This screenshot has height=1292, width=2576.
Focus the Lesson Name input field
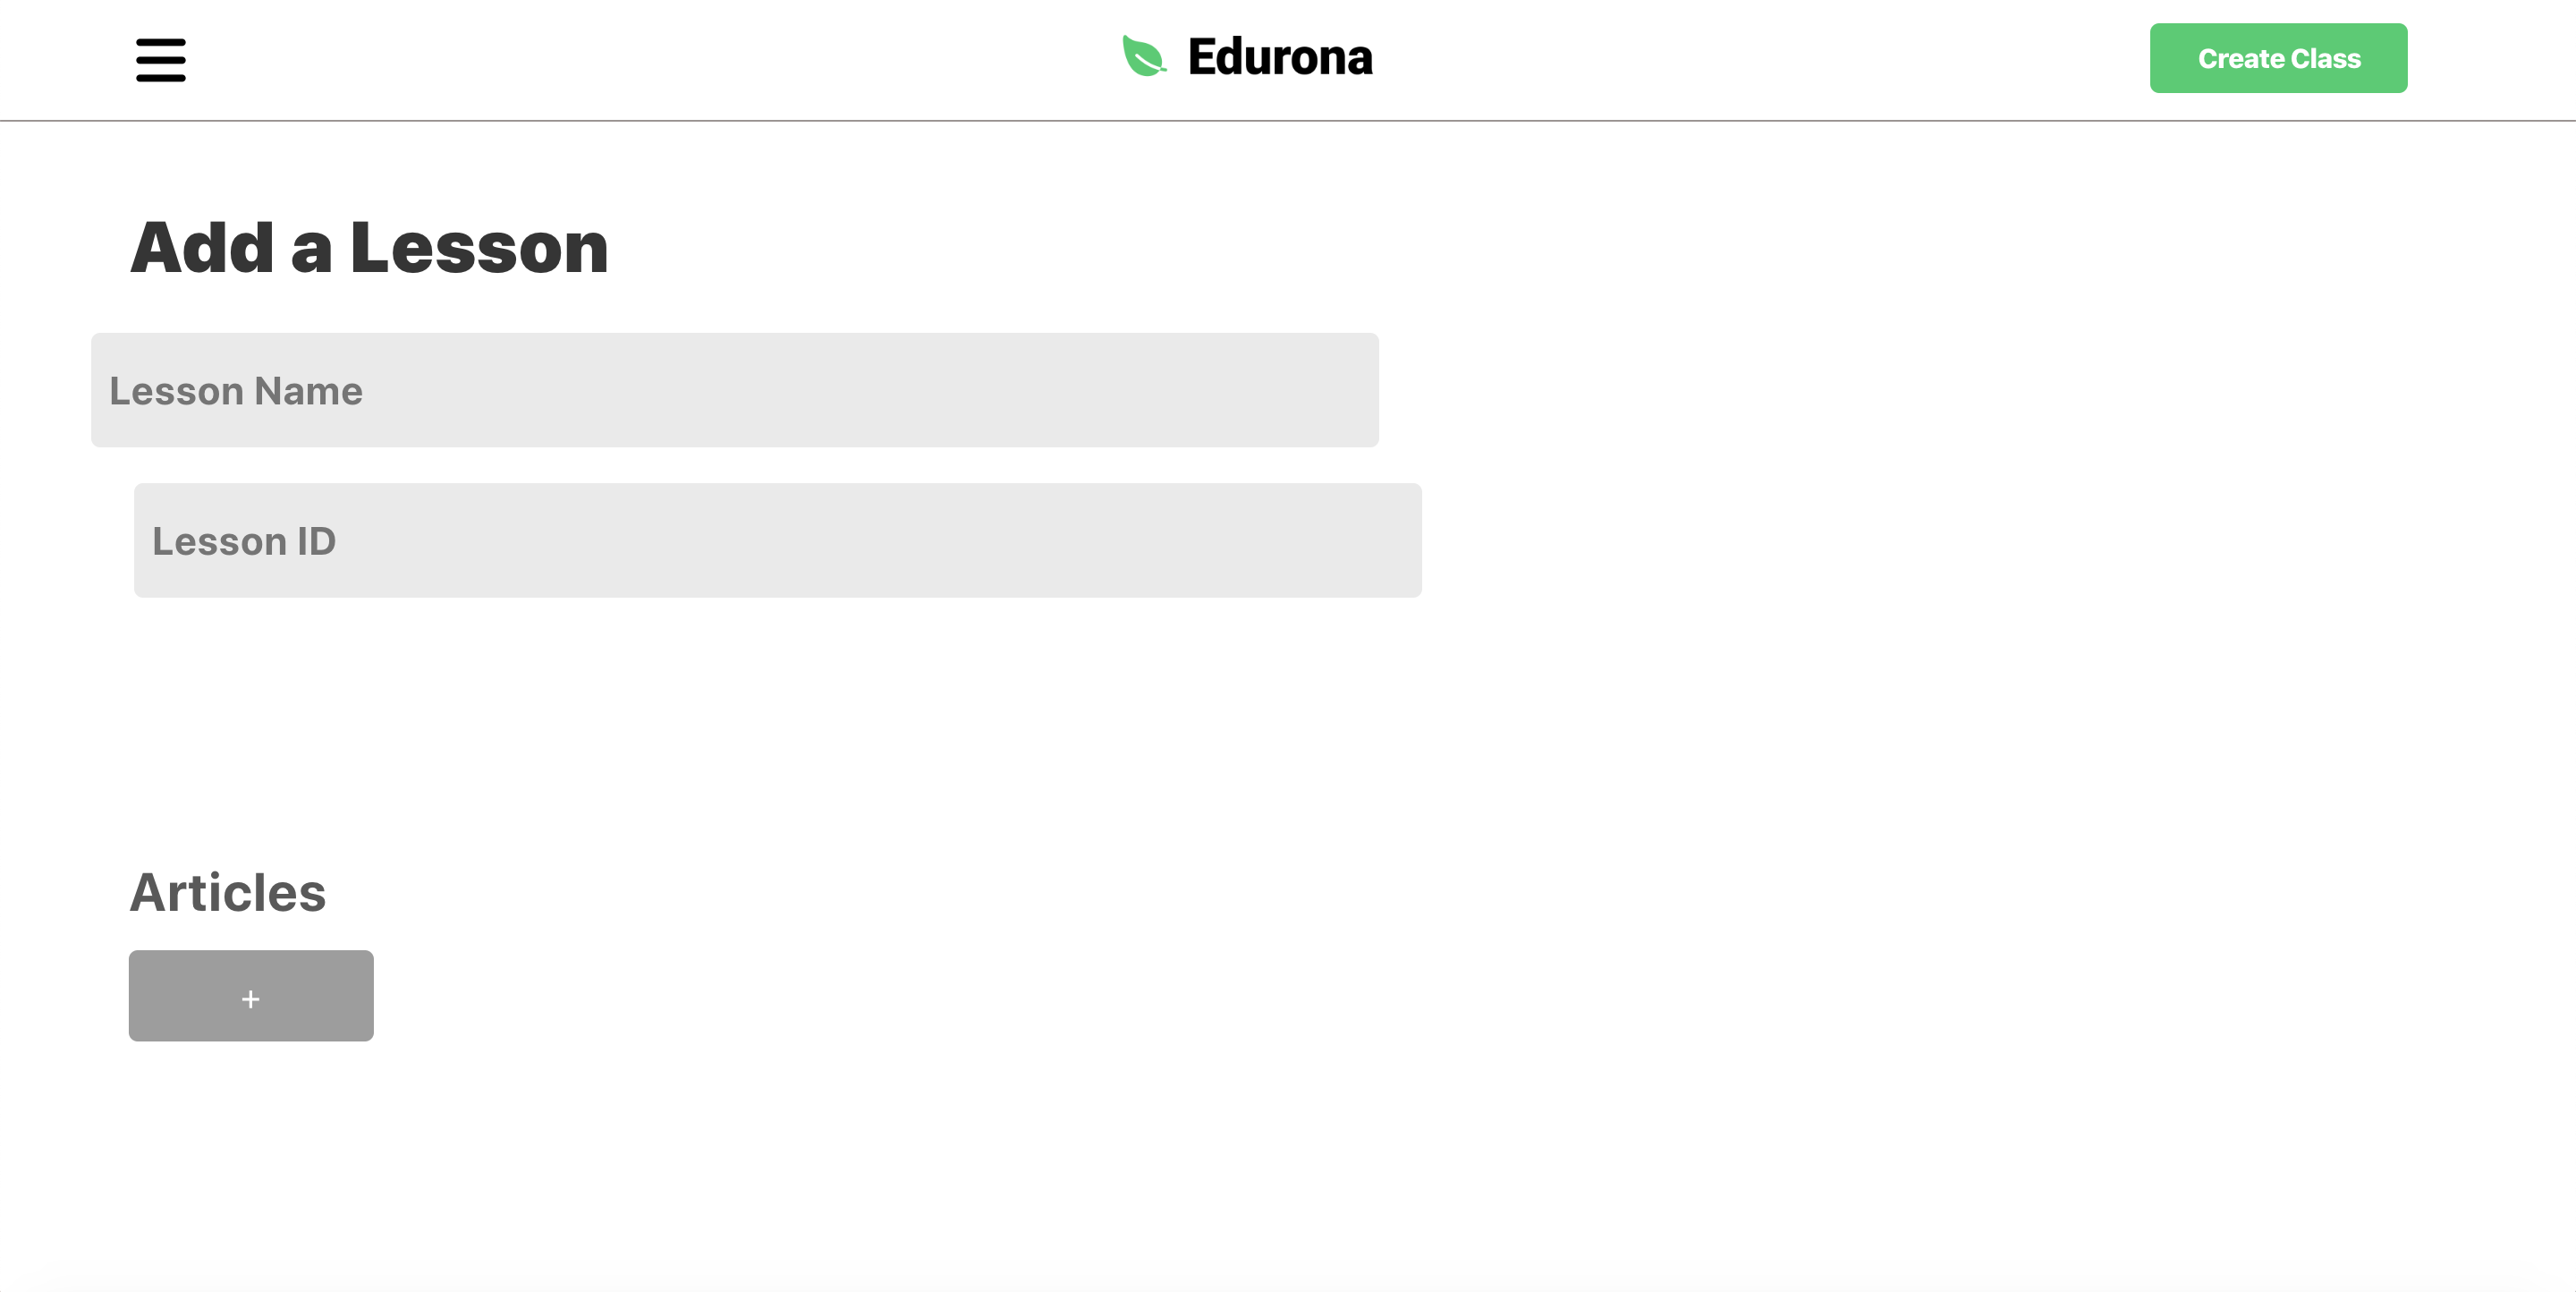[x=735, y=390]
